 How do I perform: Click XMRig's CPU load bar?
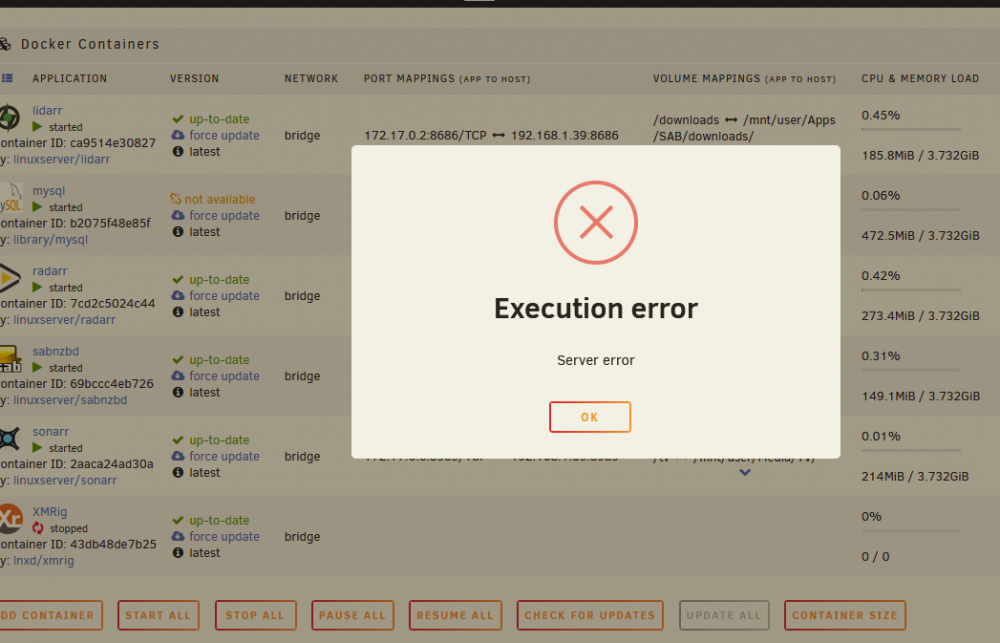coord(911,531)
